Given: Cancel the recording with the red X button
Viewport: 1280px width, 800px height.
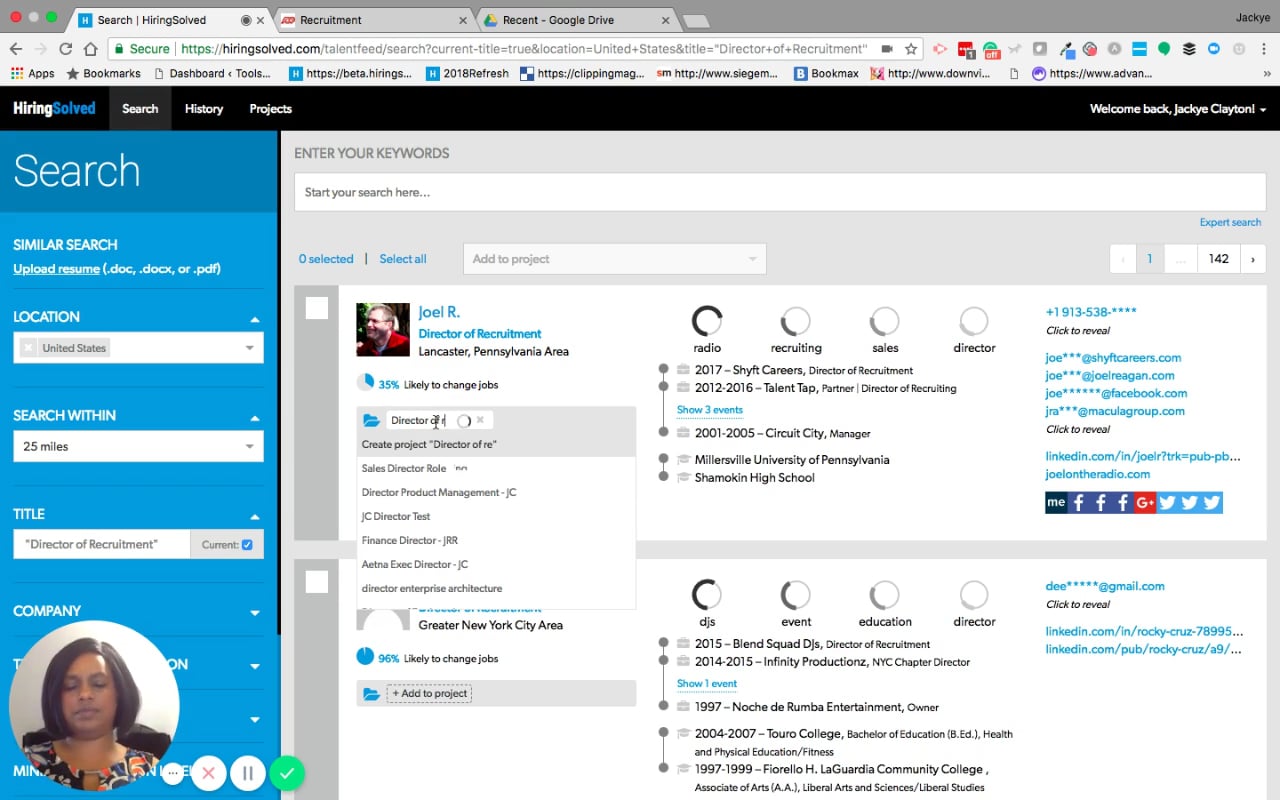Looking at the screenshot, I should tap(209, 773).
